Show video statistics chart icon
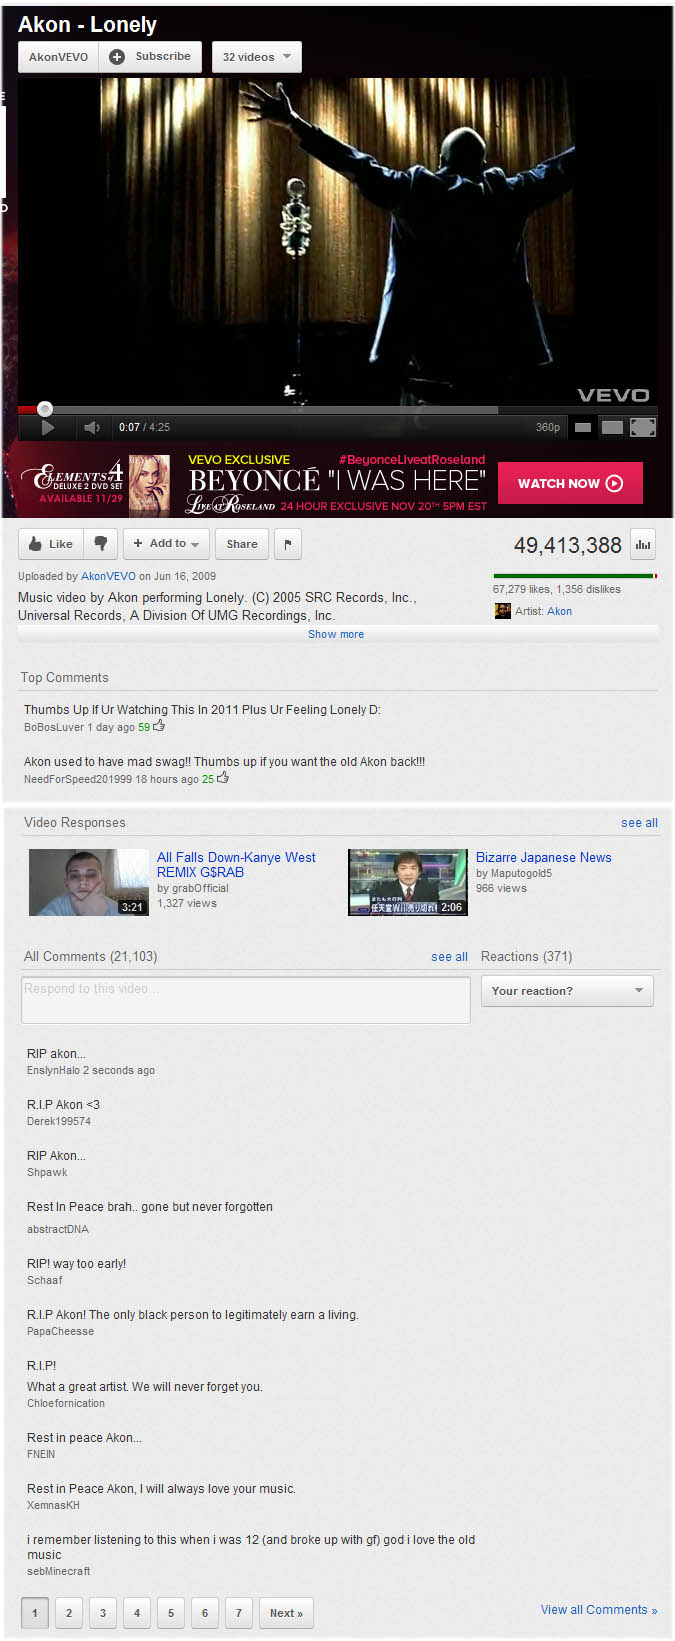Image resolution: width=675 pixels, height=1641 pixels. (x=643, y=545)
